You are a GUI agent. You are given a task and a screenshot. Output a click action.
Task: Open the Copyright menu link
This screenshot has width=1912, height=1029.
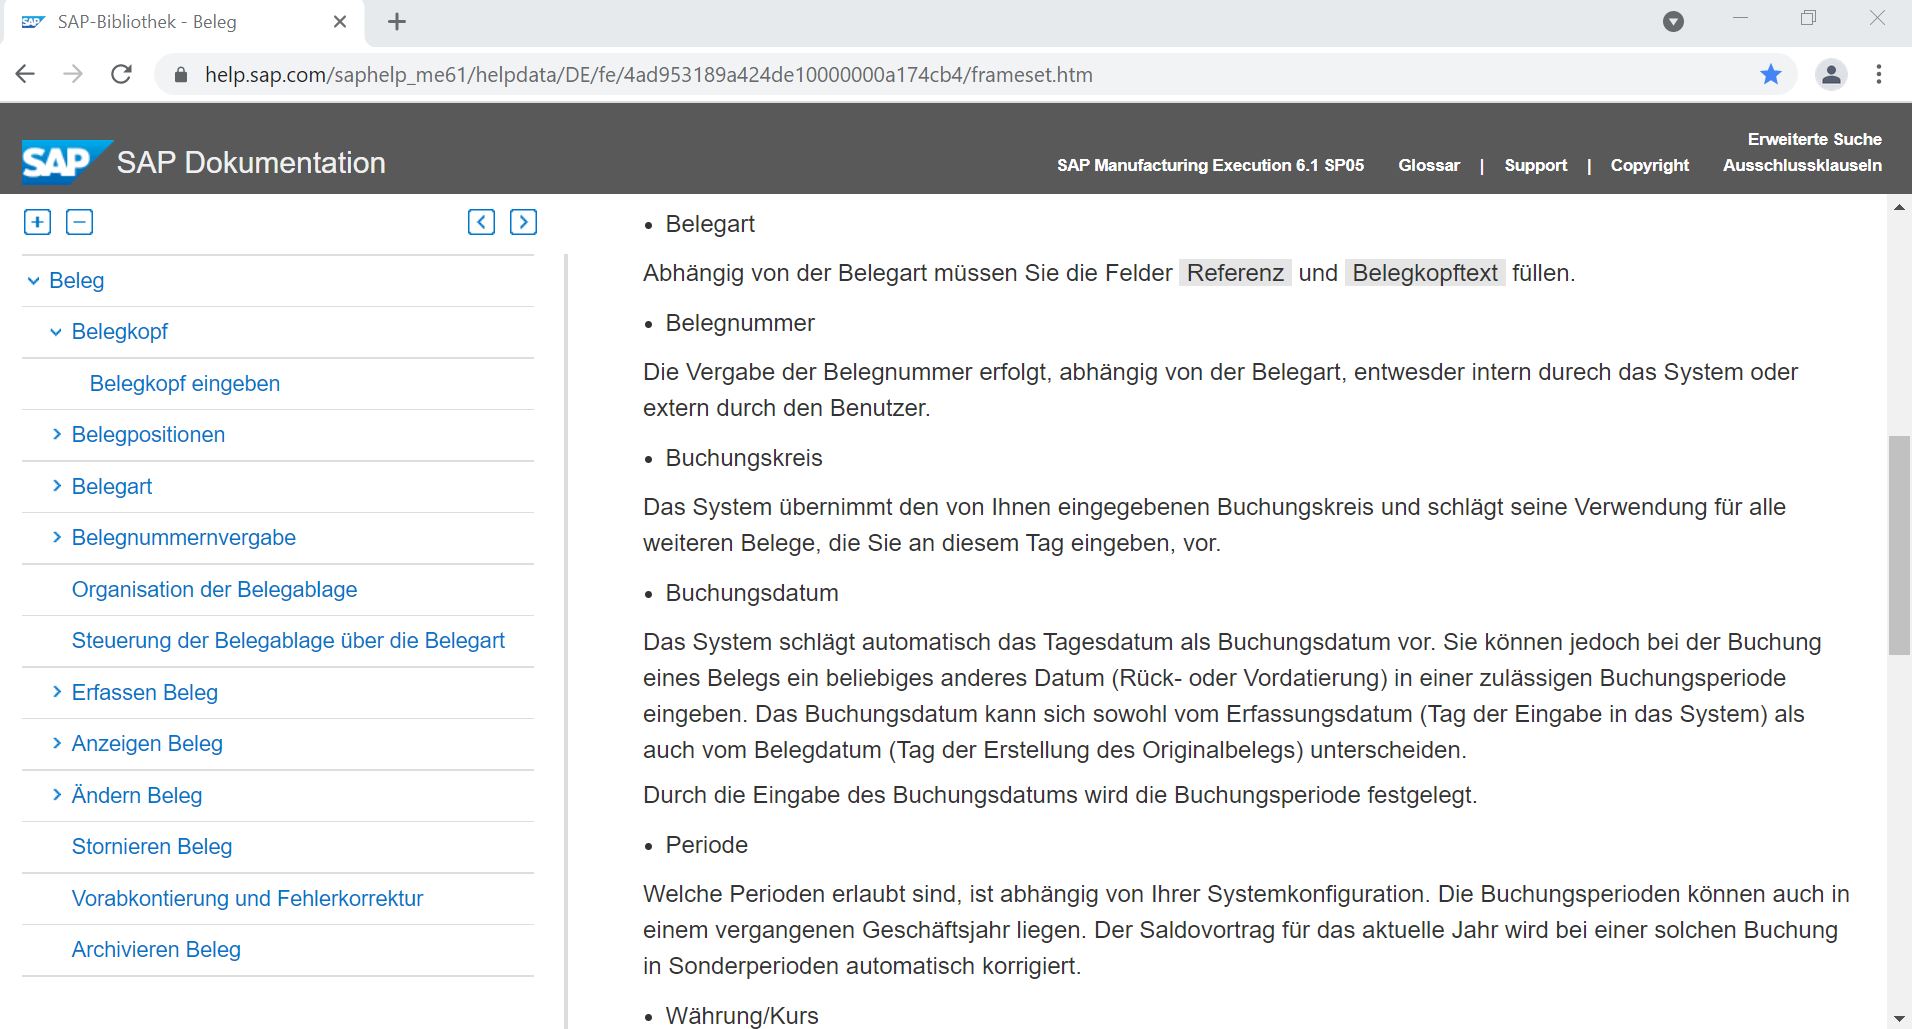click(1650, 165)
